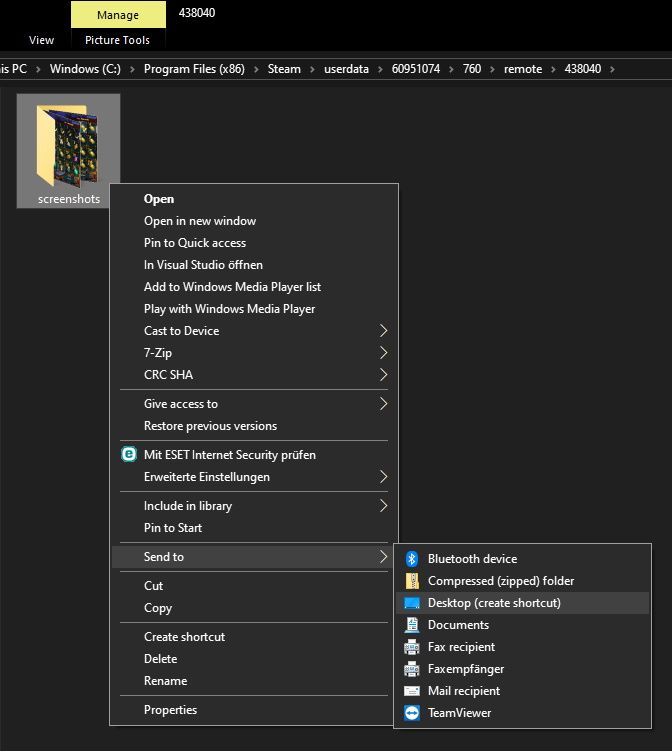
Task: Open breadcrumb chevron after Program Files (x86)
Action: [256, 69]
